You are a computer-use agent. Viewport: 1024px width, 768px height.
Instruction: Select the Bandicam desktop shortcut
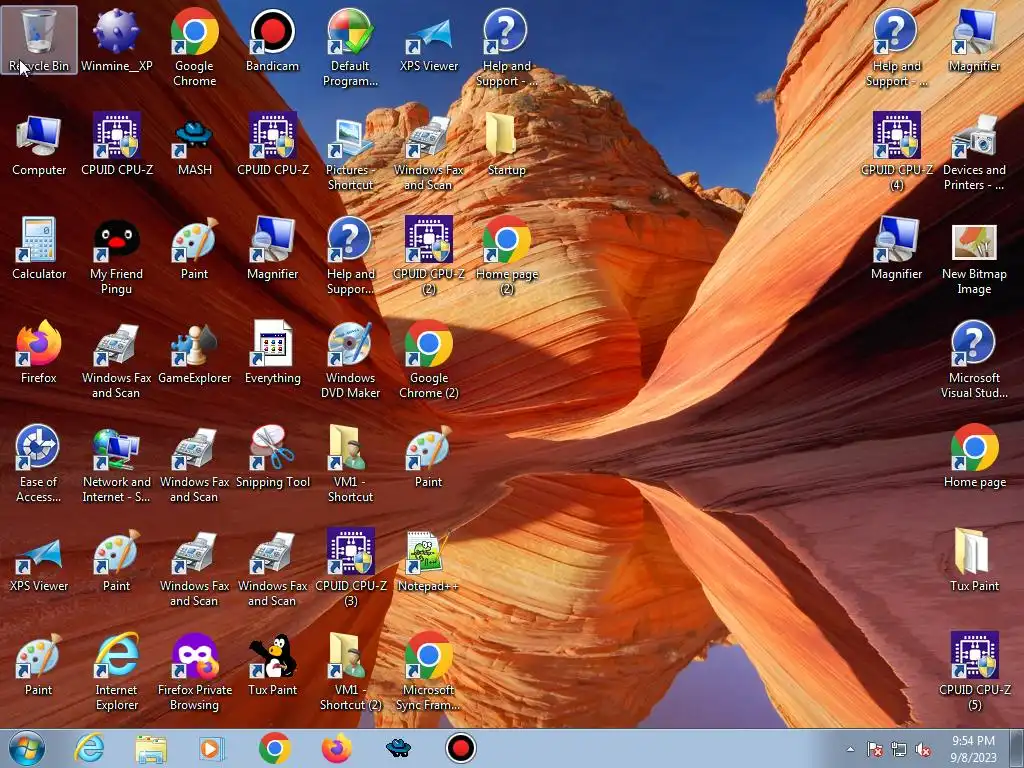point(272,40)
